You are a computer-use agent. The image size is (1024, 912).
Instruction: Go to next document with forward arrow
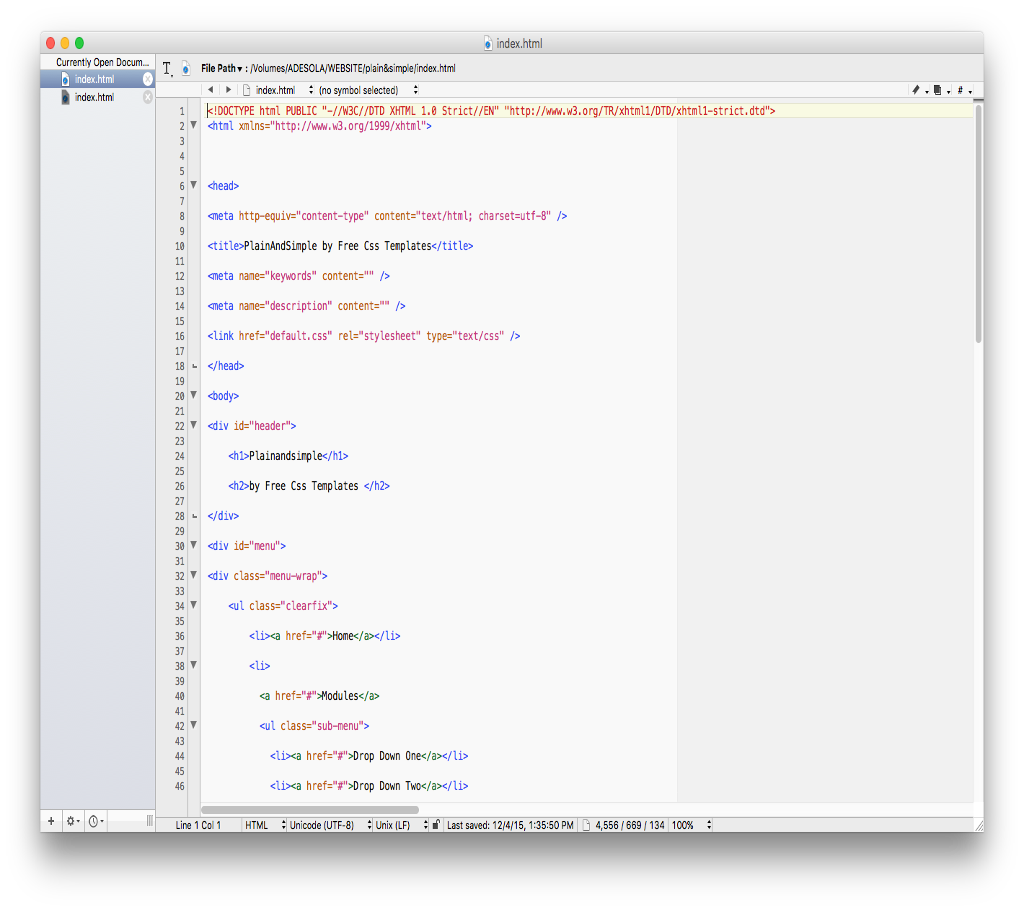(228, 90)
